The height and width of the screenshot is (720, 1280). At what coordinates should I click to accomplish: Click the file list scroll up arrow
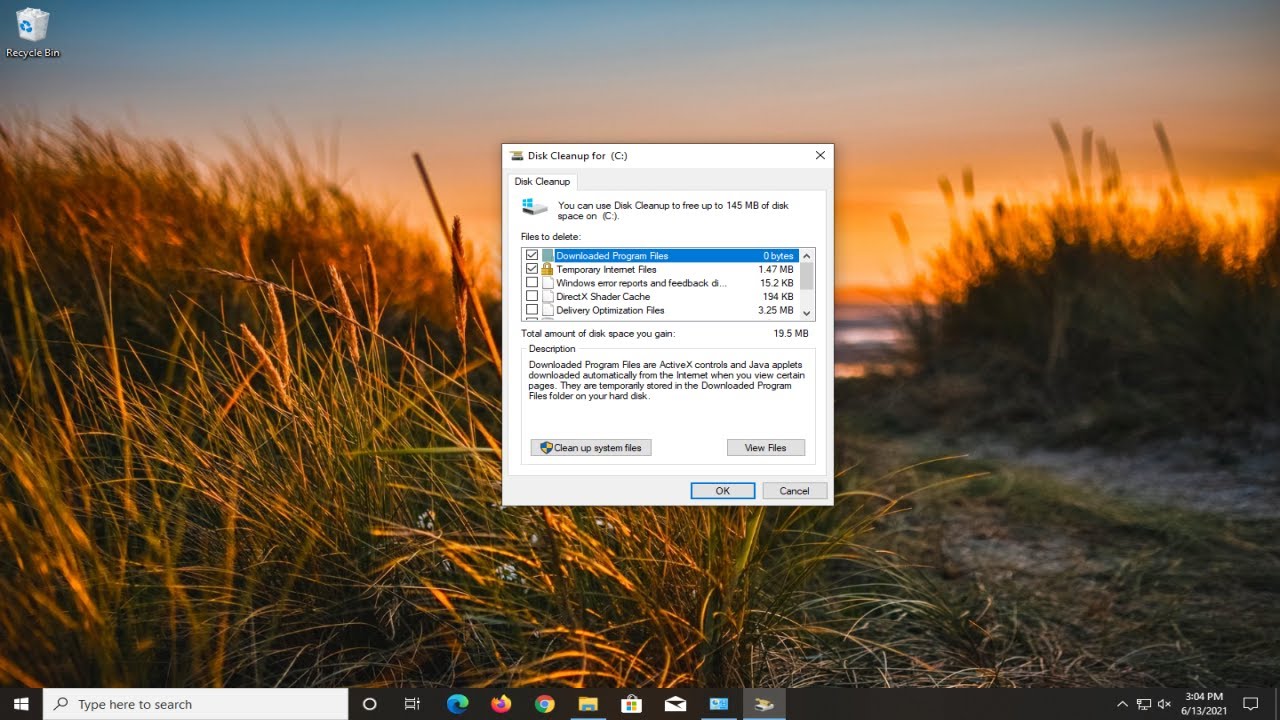[x=807, y=255]
